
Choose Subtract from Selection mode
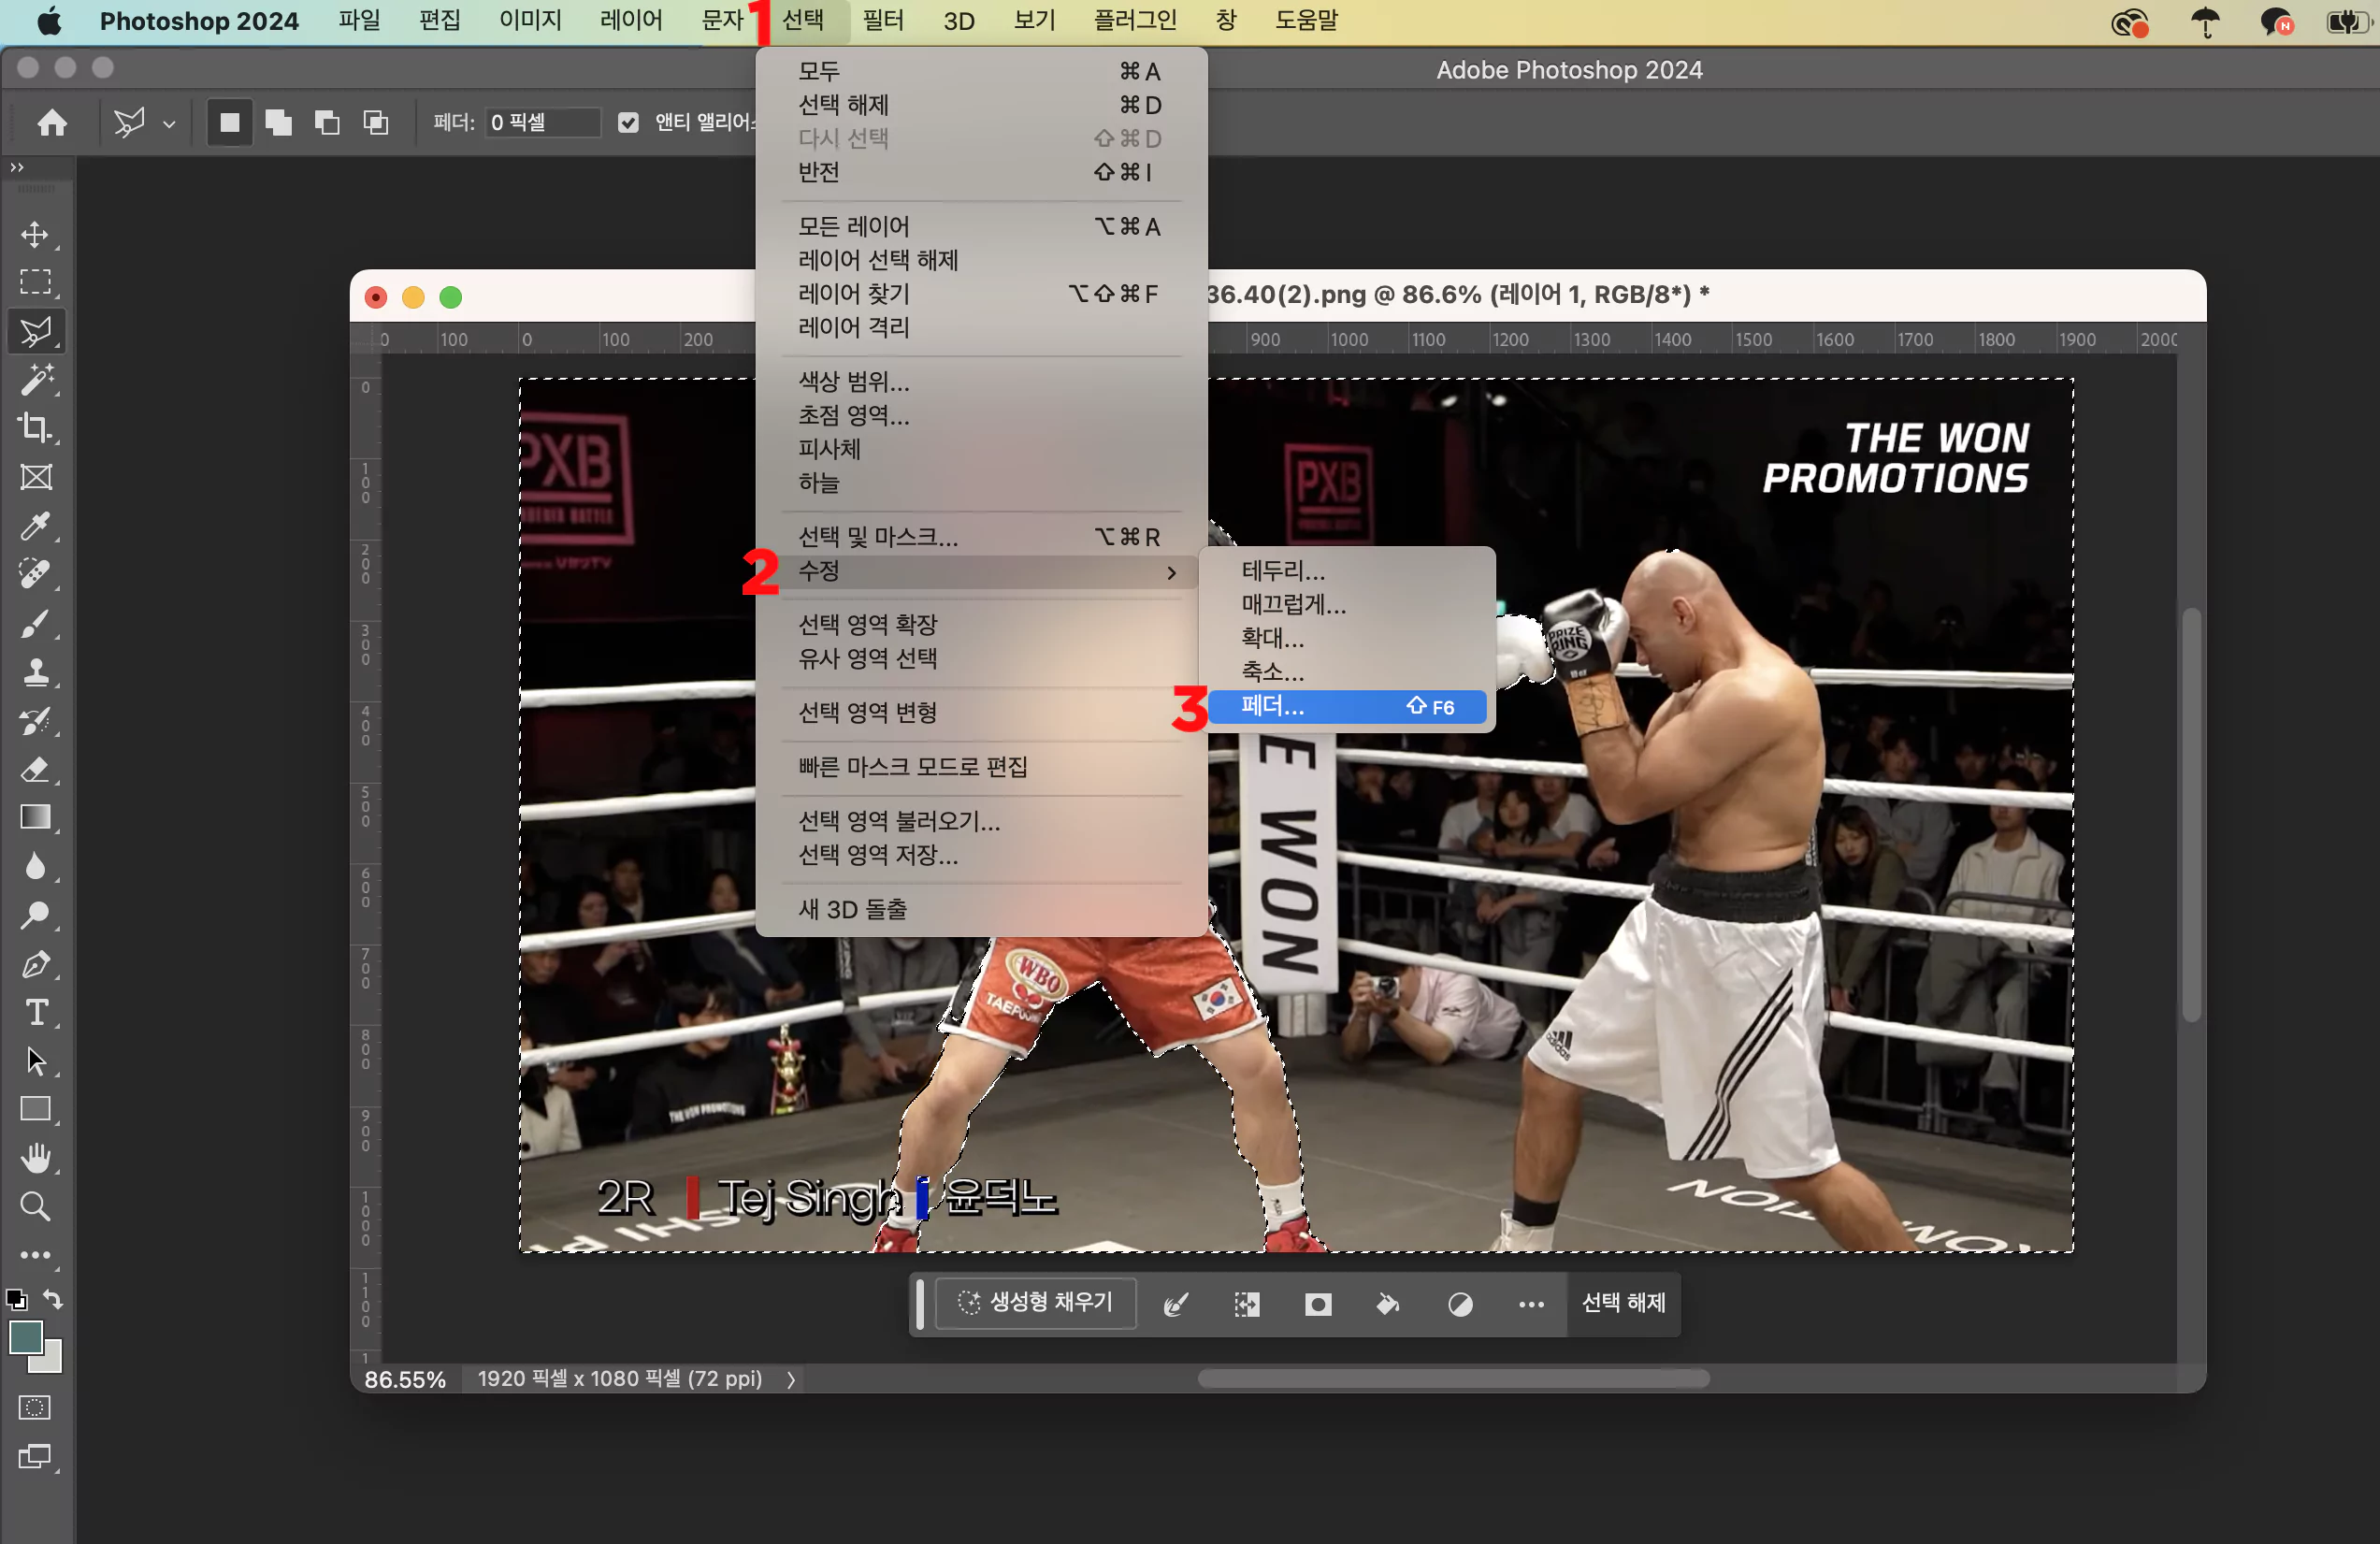(x=327, y=122)
